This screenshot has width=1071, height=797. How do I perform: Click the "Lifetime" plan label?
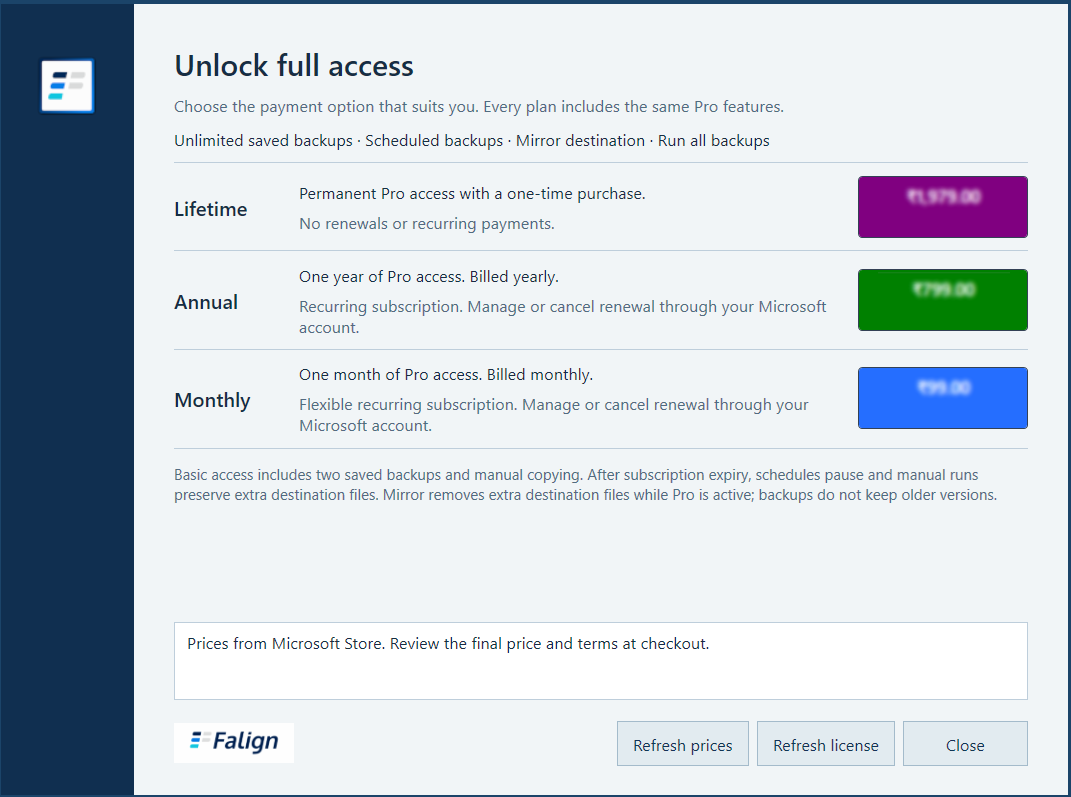210,209
